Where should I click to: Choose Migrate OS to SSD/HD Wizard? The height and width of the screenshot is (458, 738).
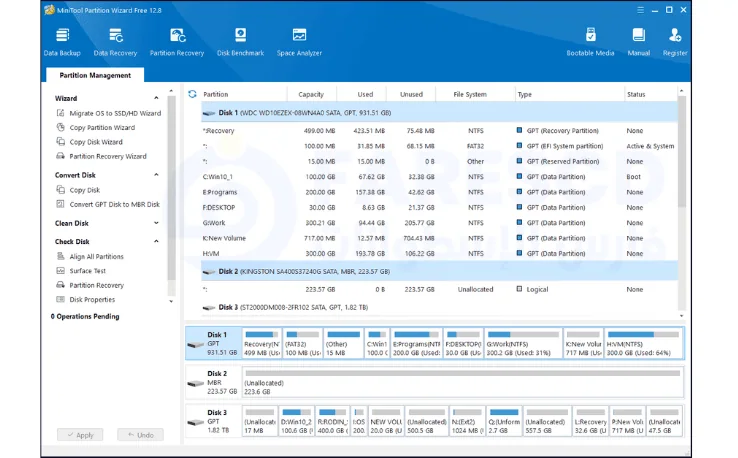(115, 113)
